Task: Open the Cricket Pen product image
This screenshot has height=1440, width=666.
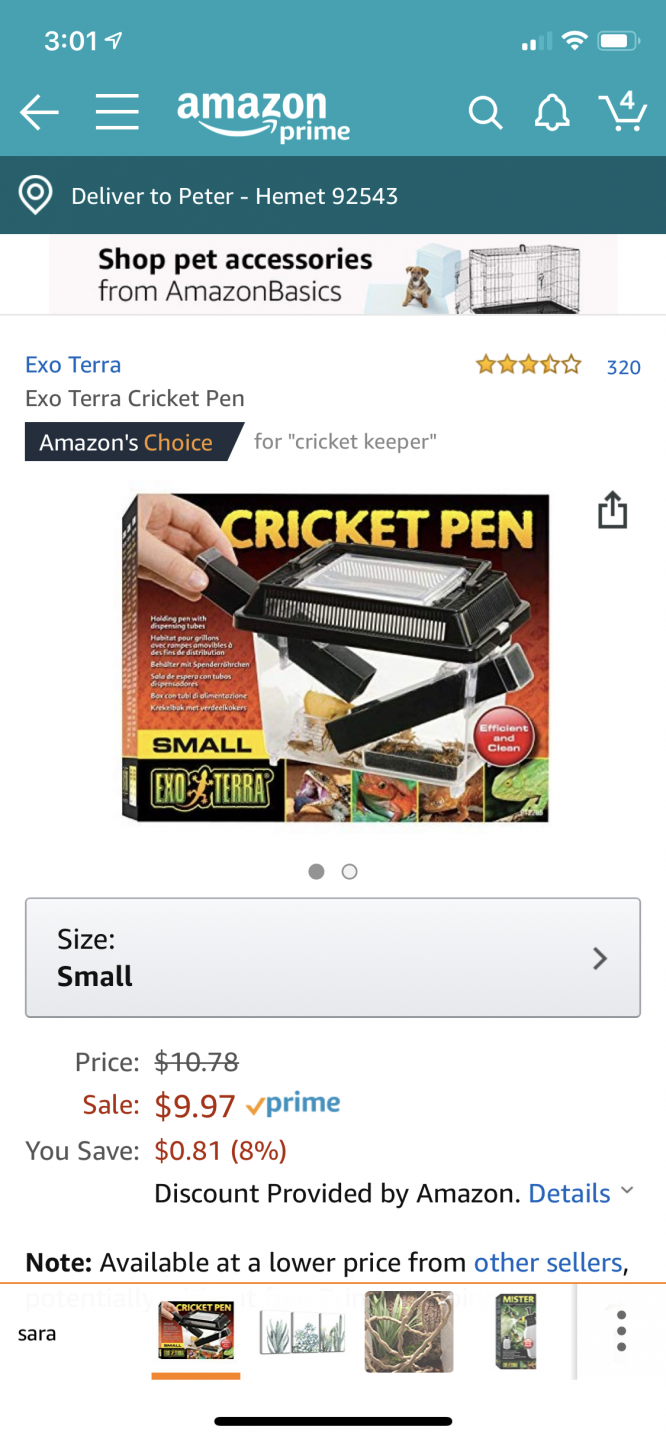Action: pos(335,657)
